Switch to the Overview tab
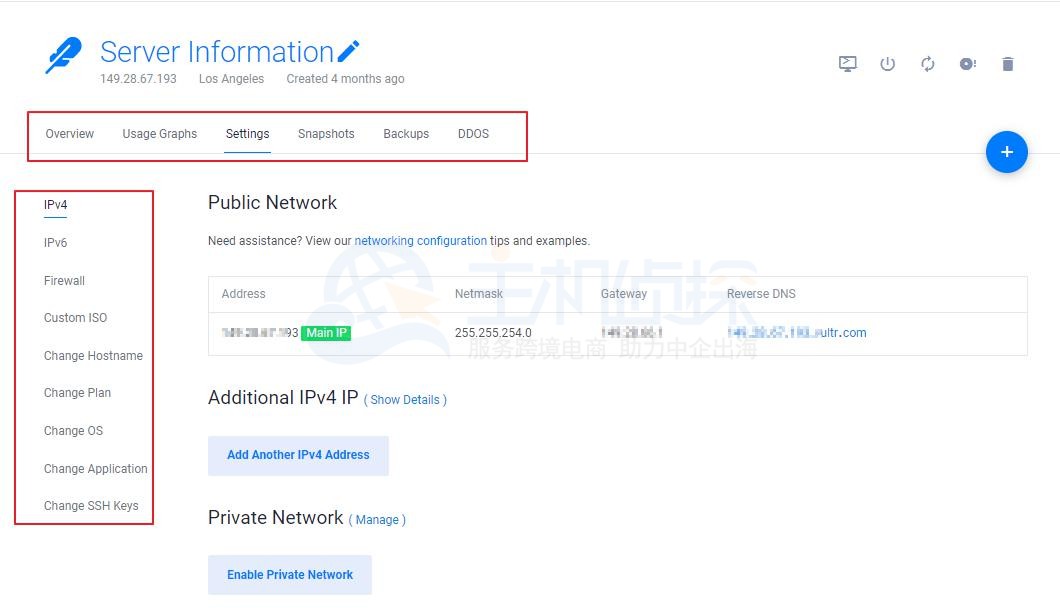1060x609 pixels. (70, 134)
